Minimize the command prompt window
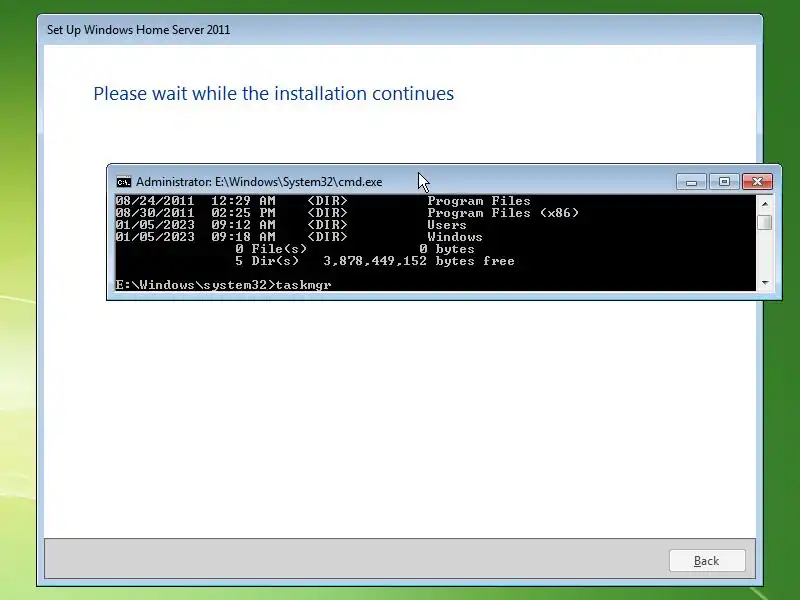Image resolution: width=800 pixels, height=600 pixels. coord(691,182)
